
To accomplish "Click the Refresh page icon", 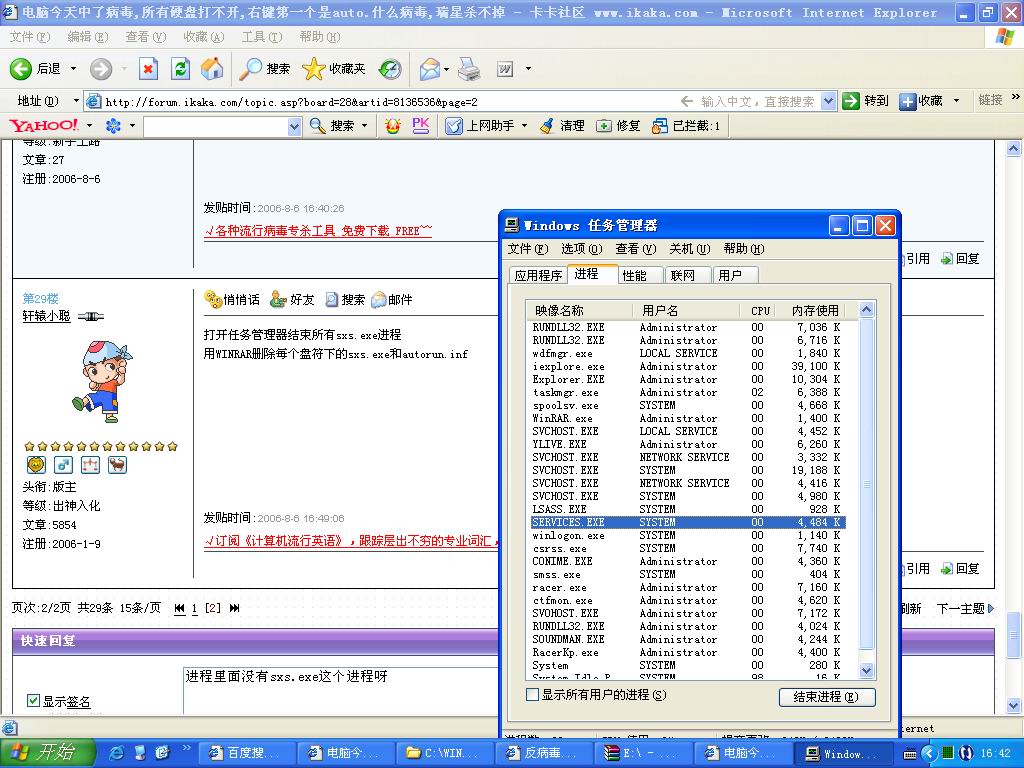I will pyautogui.click(x=180, y=69).
